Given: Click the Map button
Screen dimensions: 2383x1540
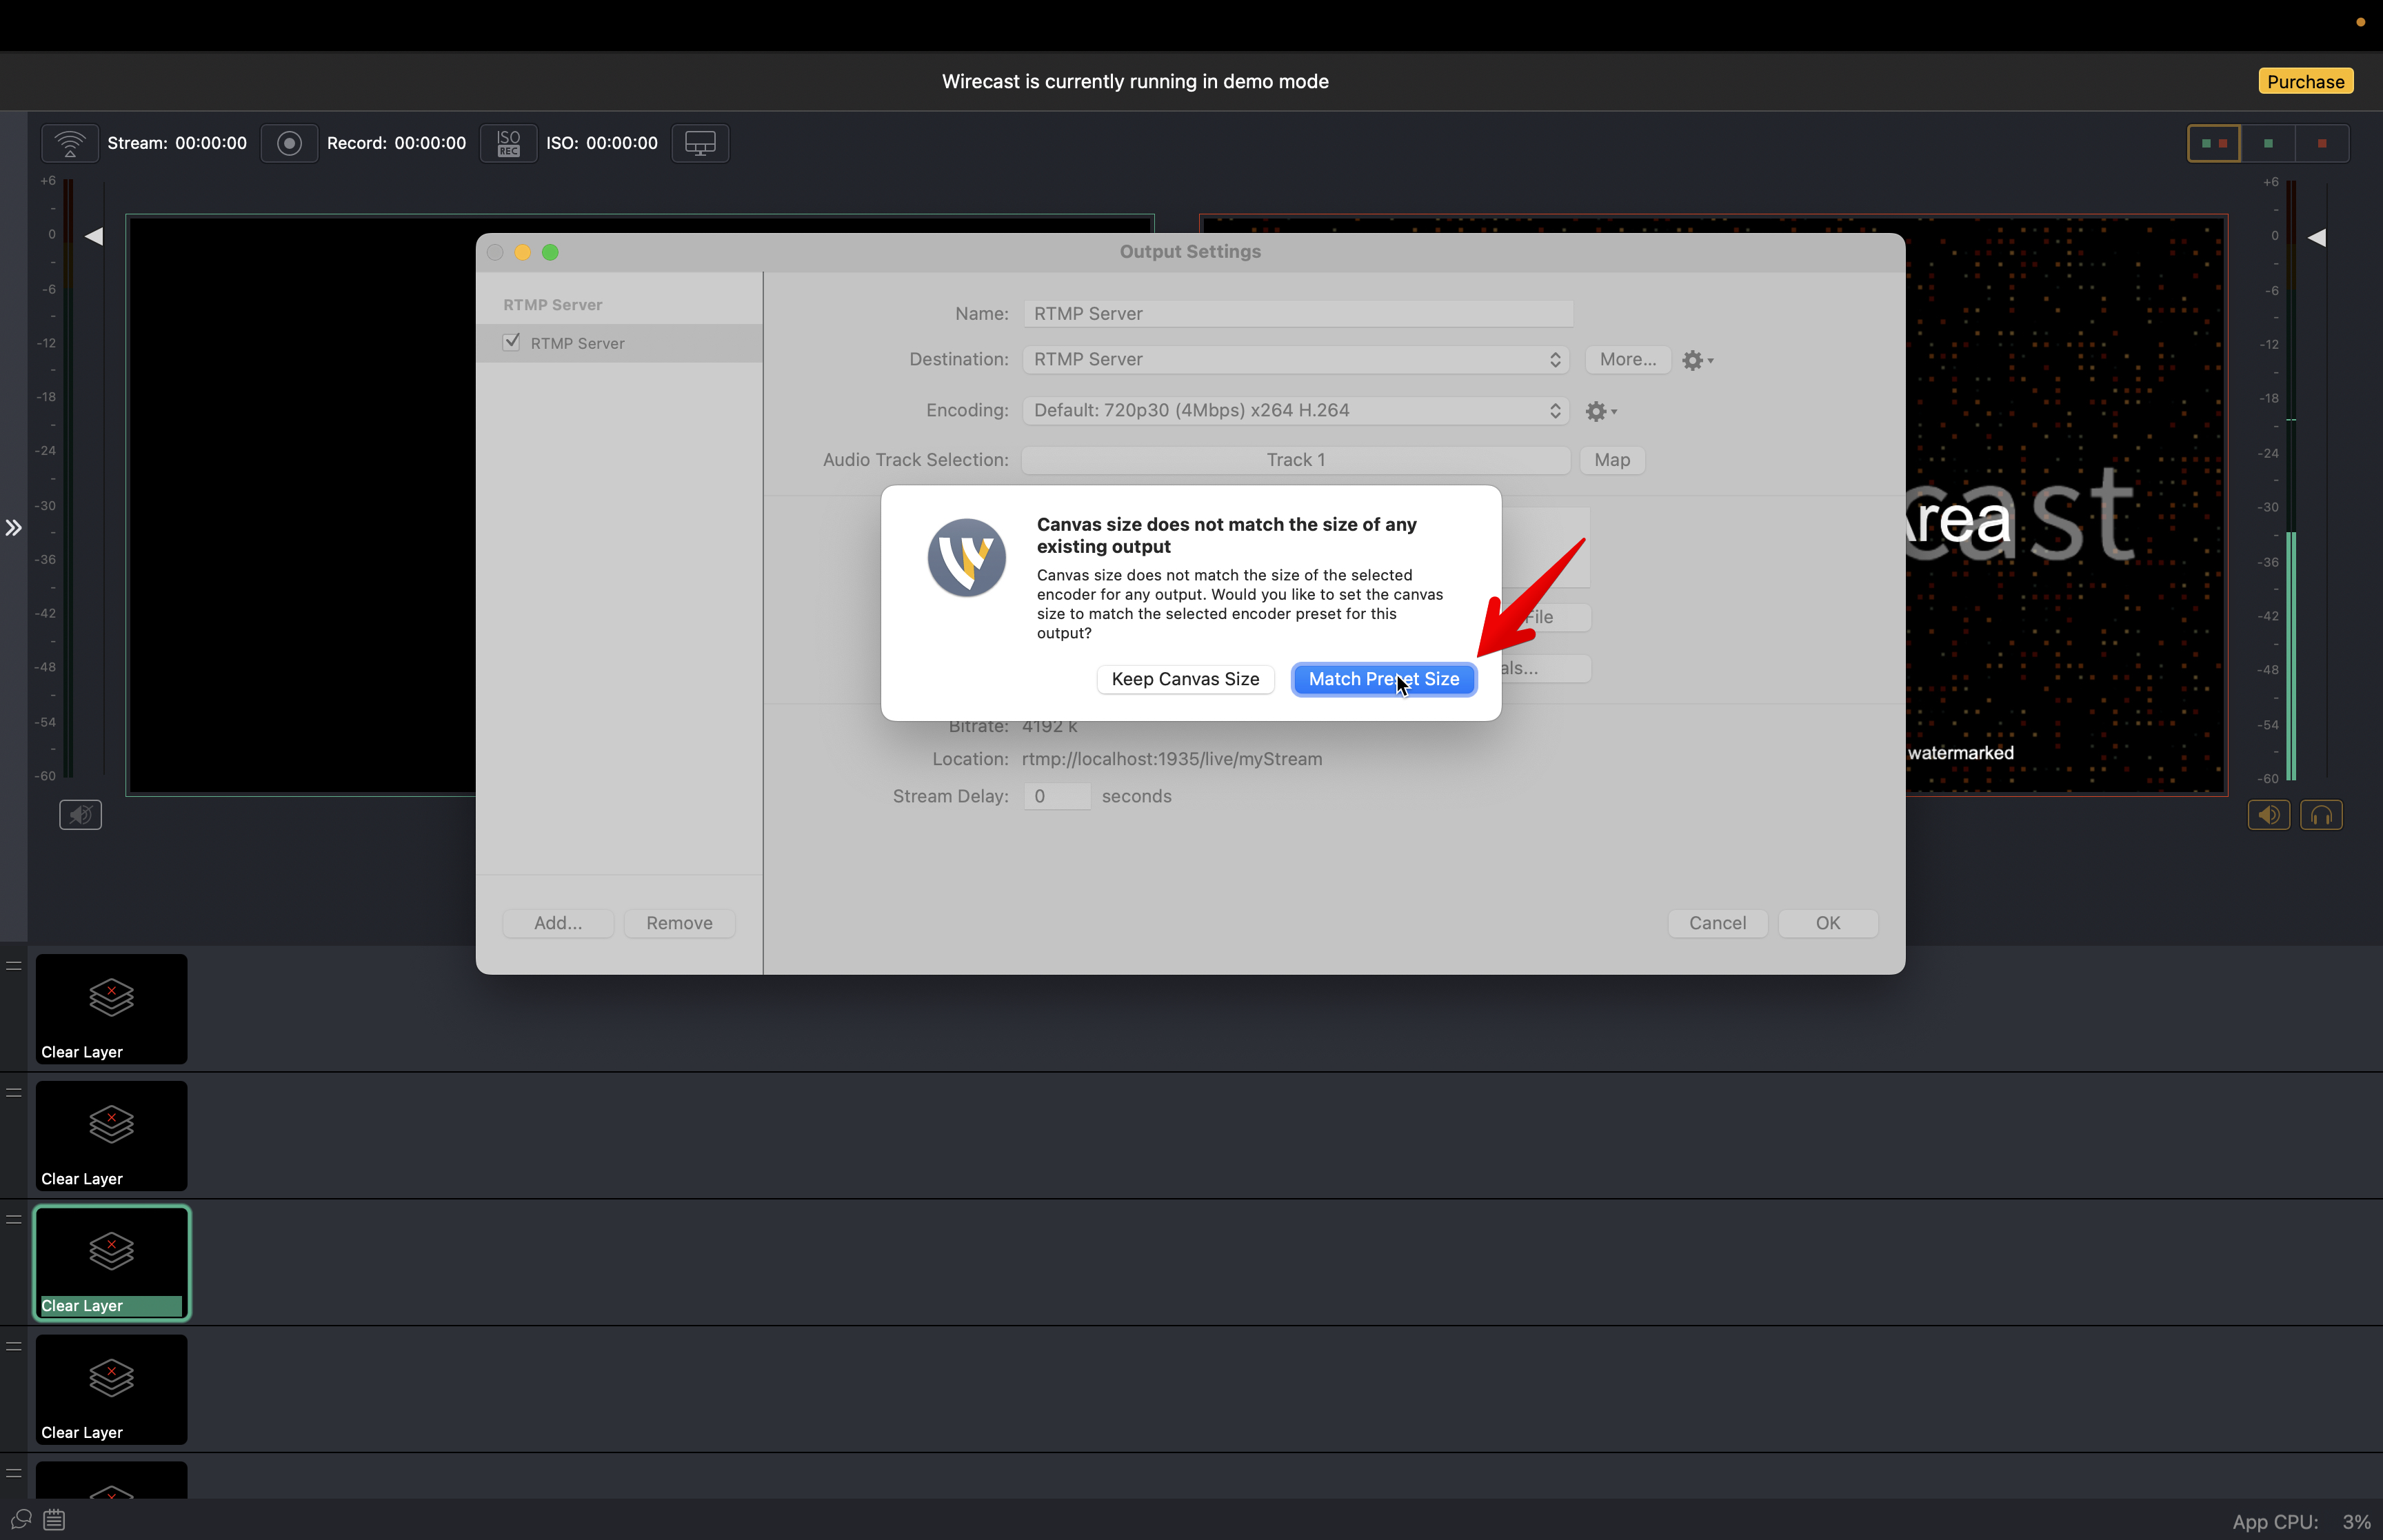Looking at the screenshot, I should (x=1612, y=460).
